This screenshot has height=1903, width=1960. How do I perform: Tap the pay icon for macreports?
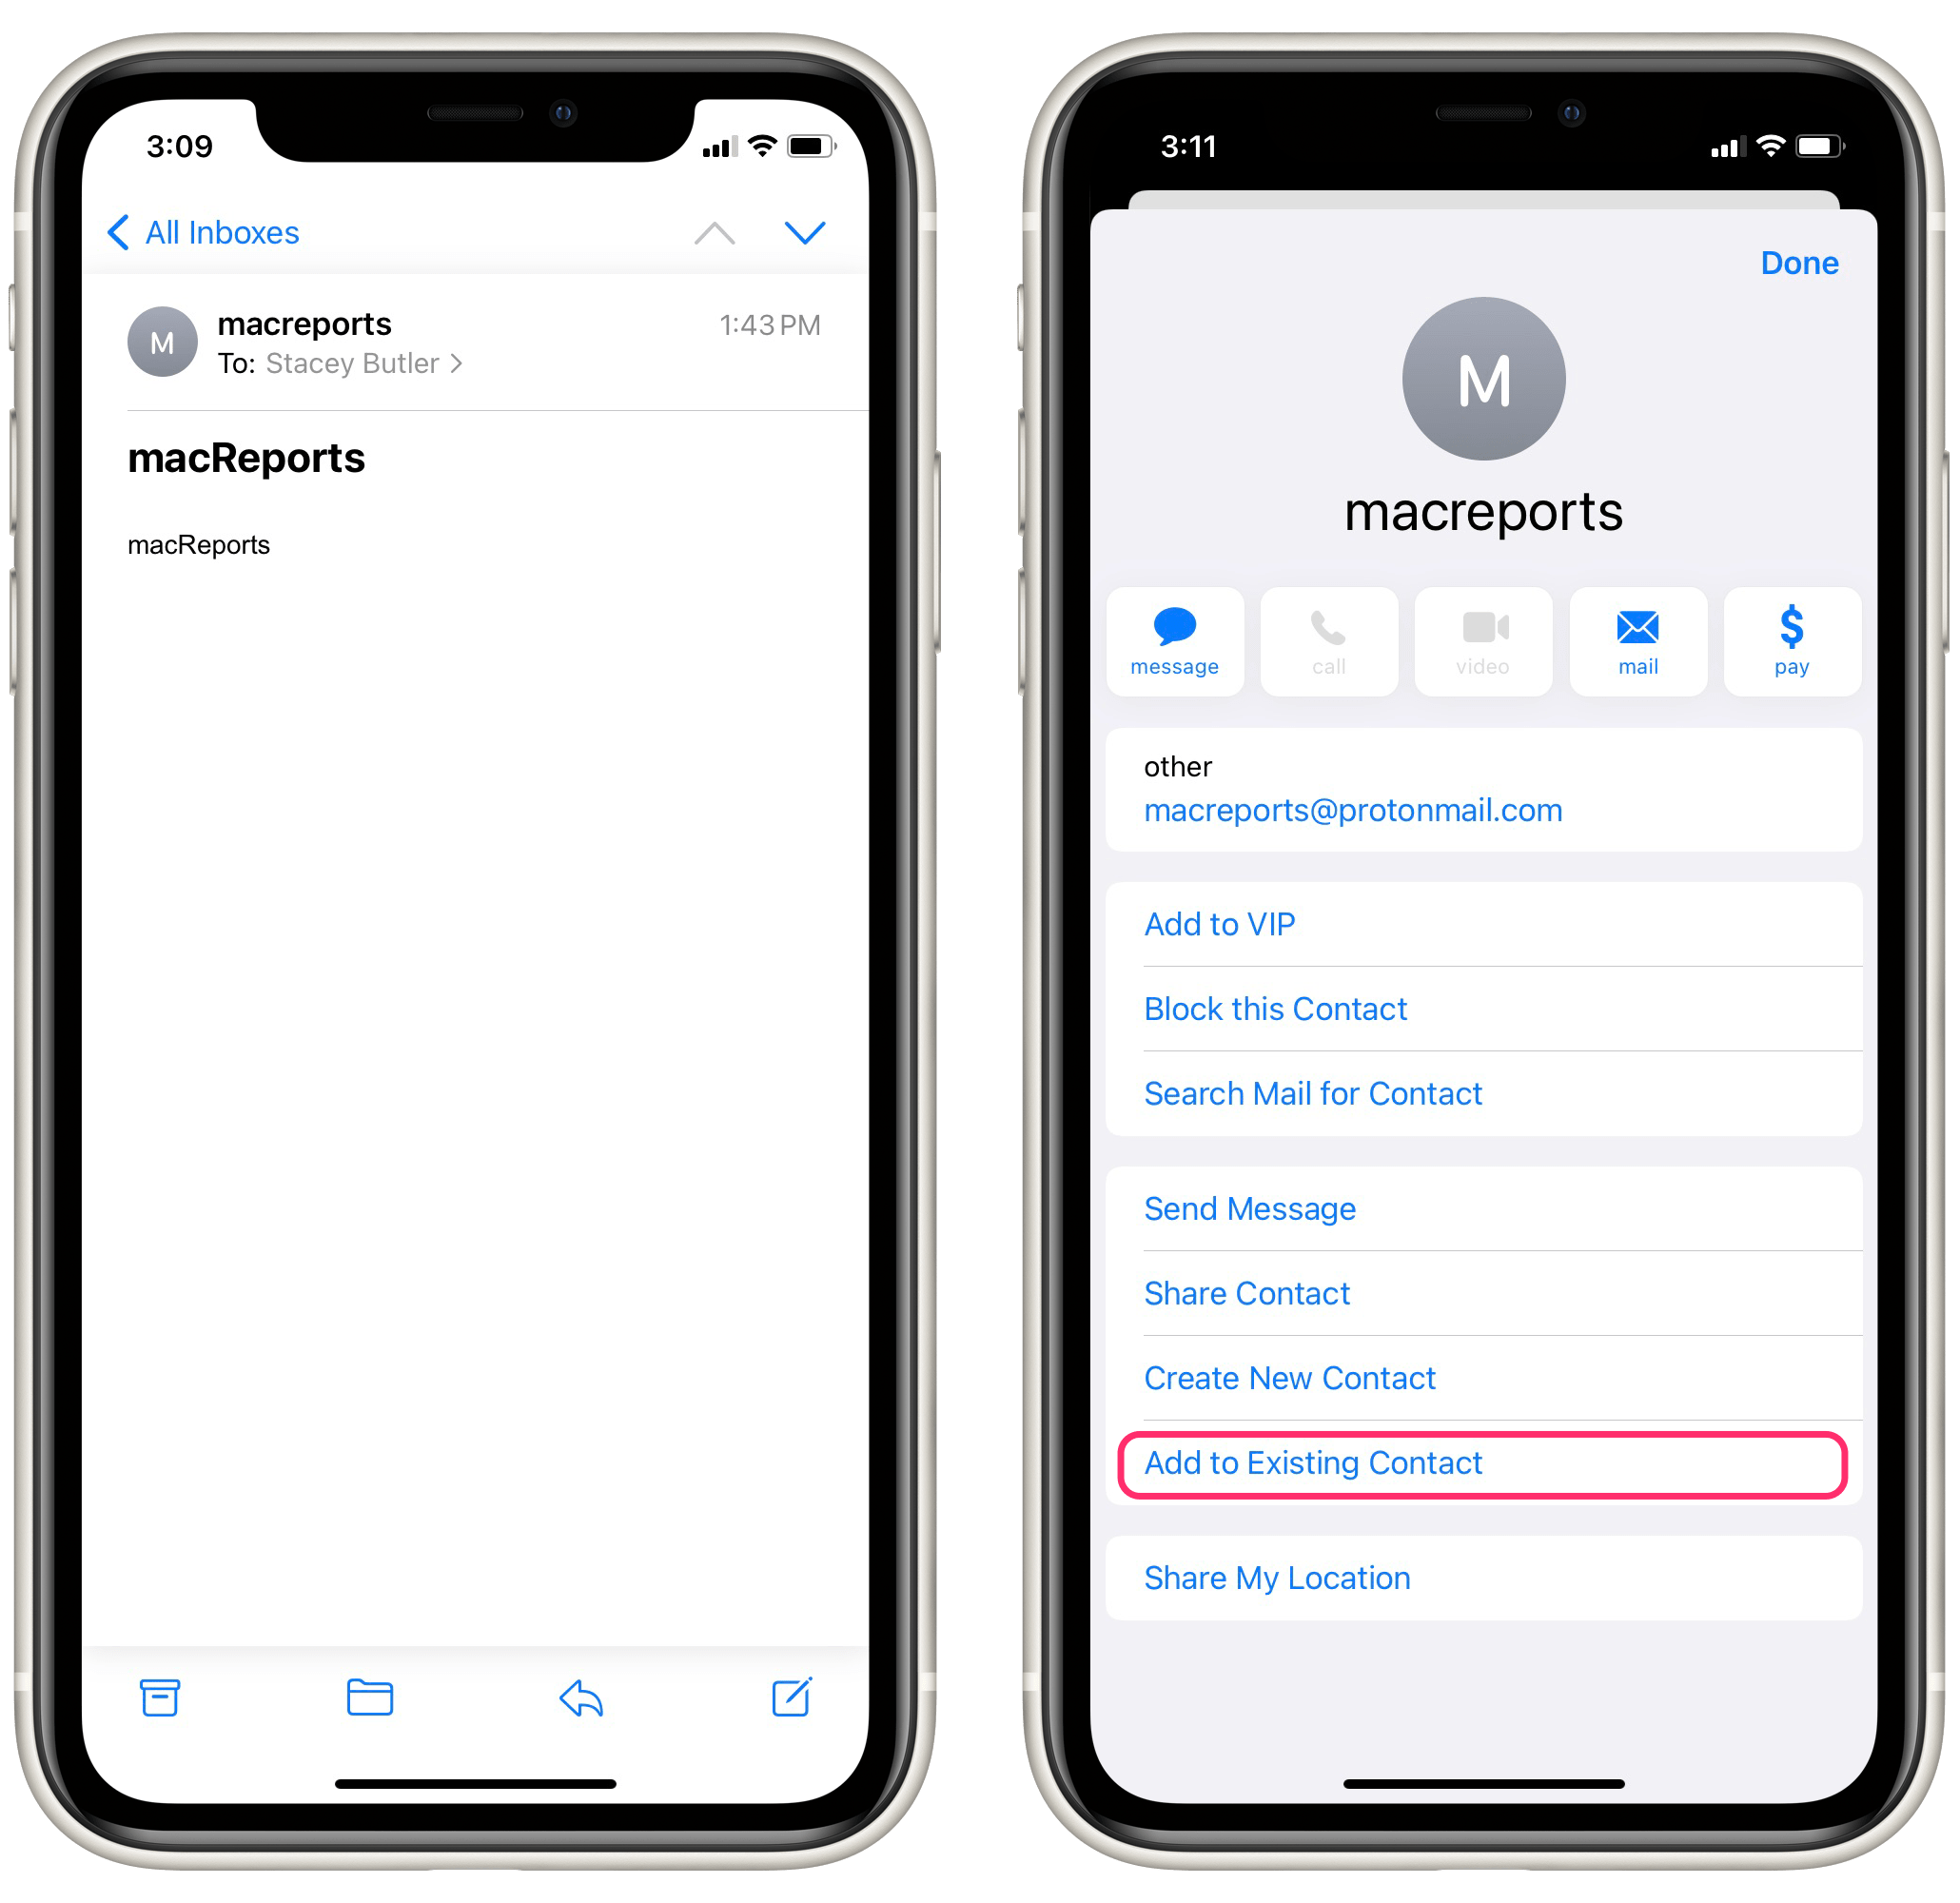point(1789,646)
